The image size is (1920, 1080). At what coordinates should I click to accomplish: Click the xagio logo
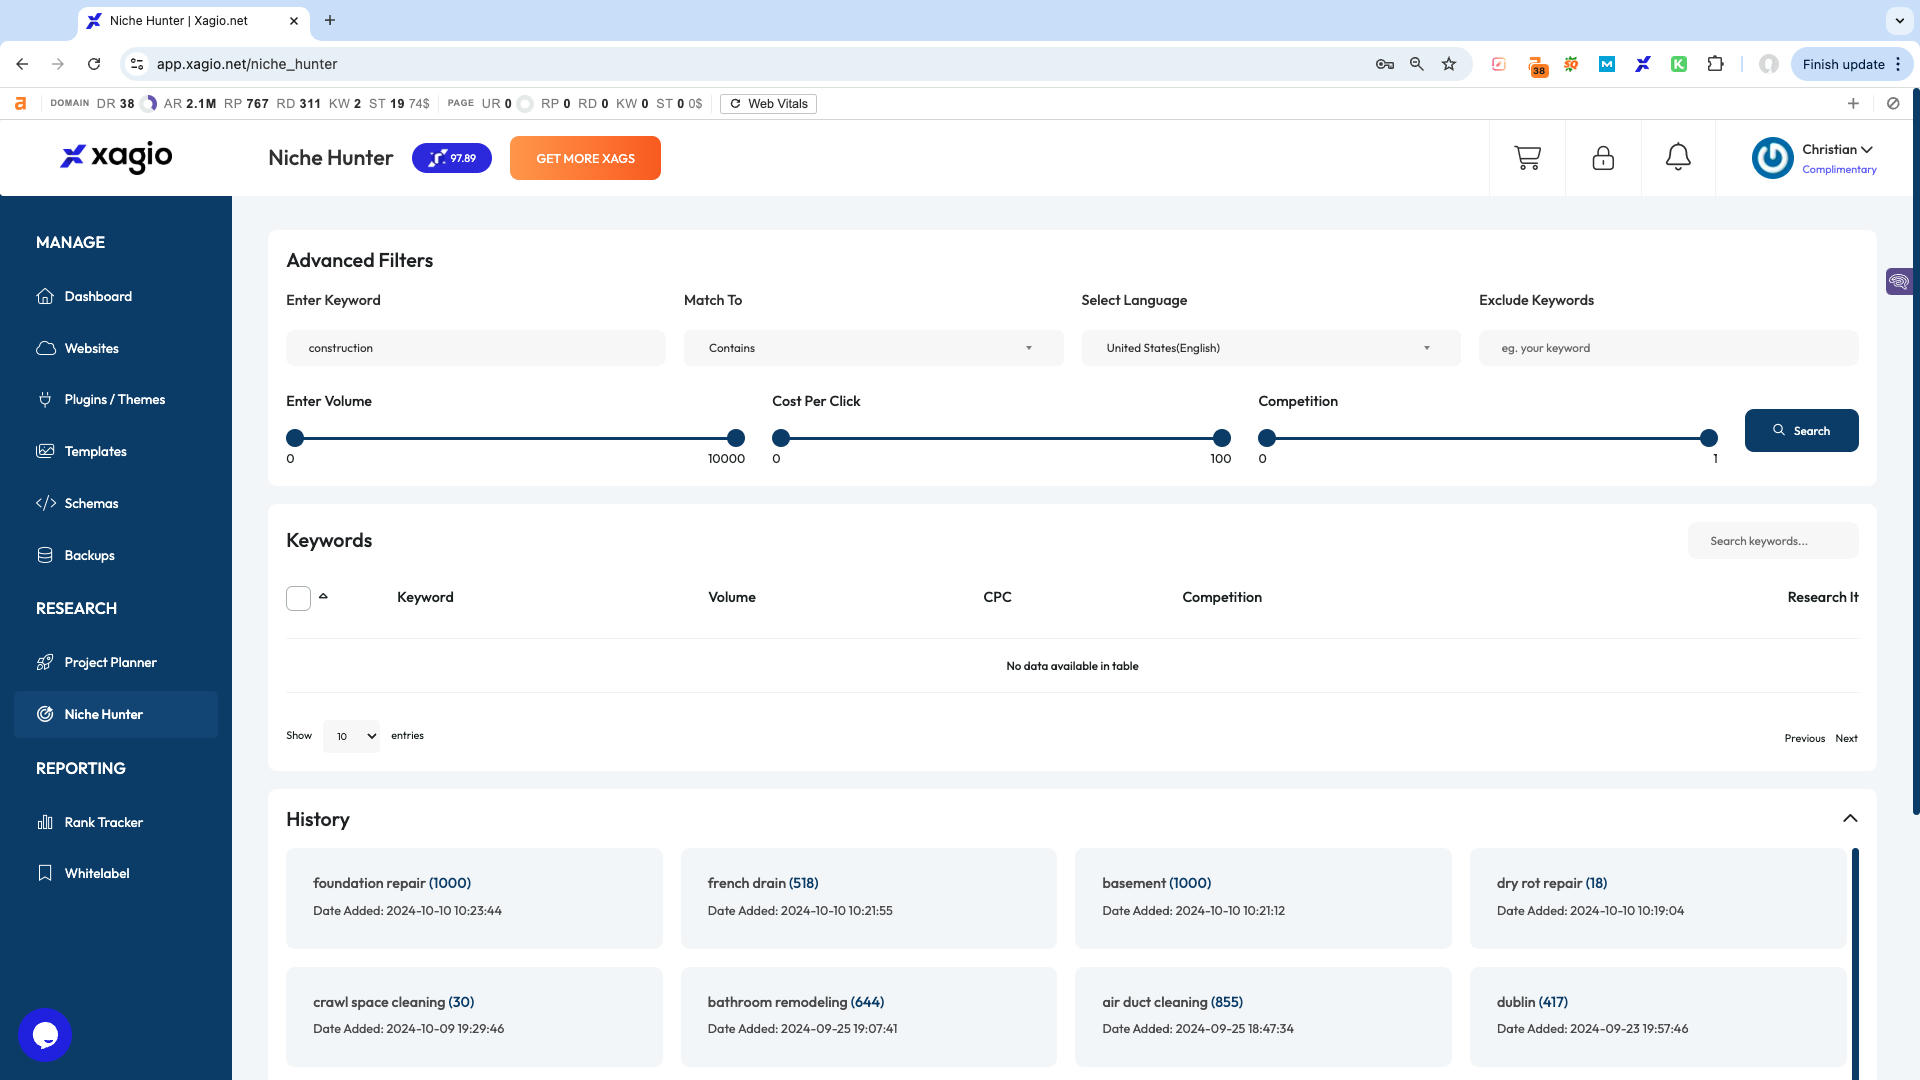point(116,157)
